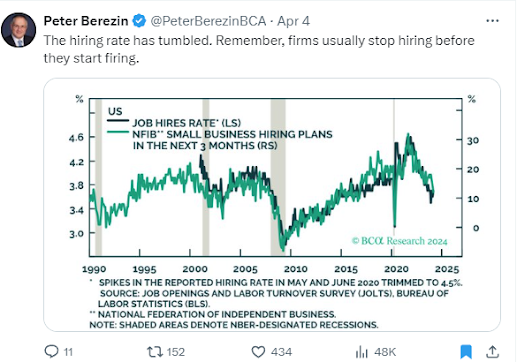This screenshot has height=362, width=517.
Task: Click the 48K views count
Action: (x=385, y=352)
